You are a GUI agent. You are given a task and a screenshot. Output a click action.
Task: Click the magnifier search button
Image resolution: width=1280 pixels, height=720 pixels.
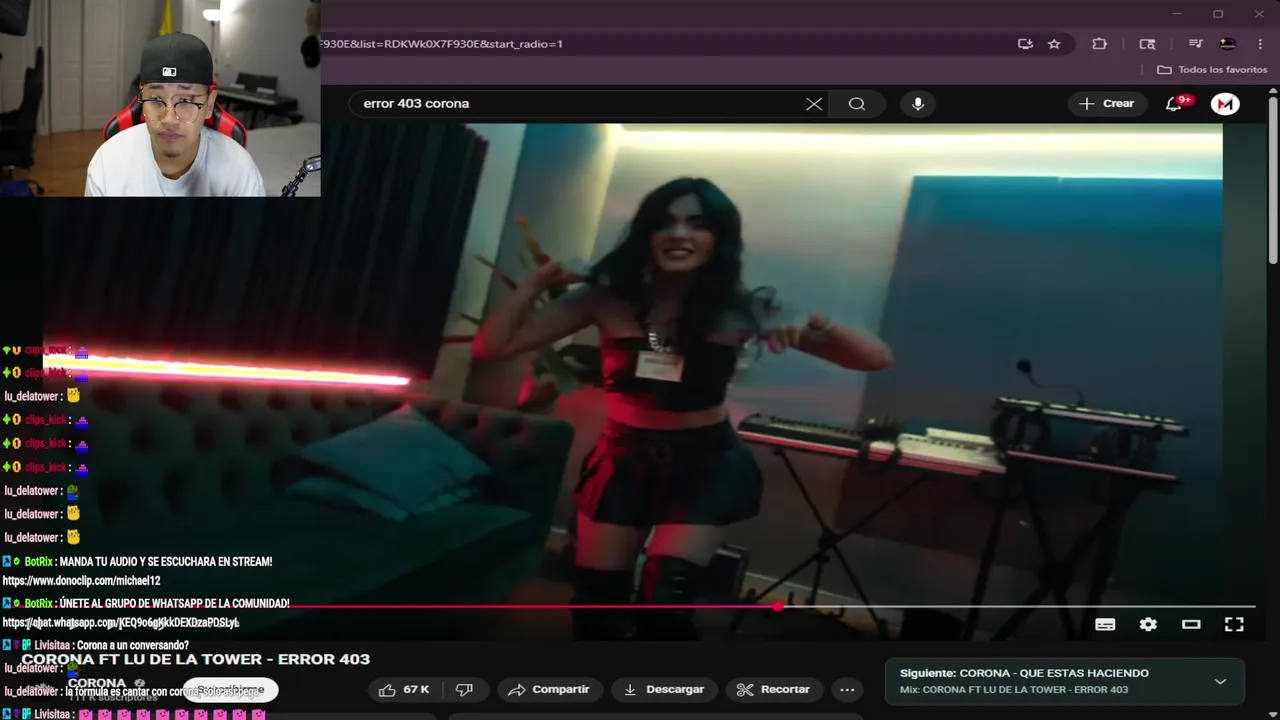pos(857,104)
